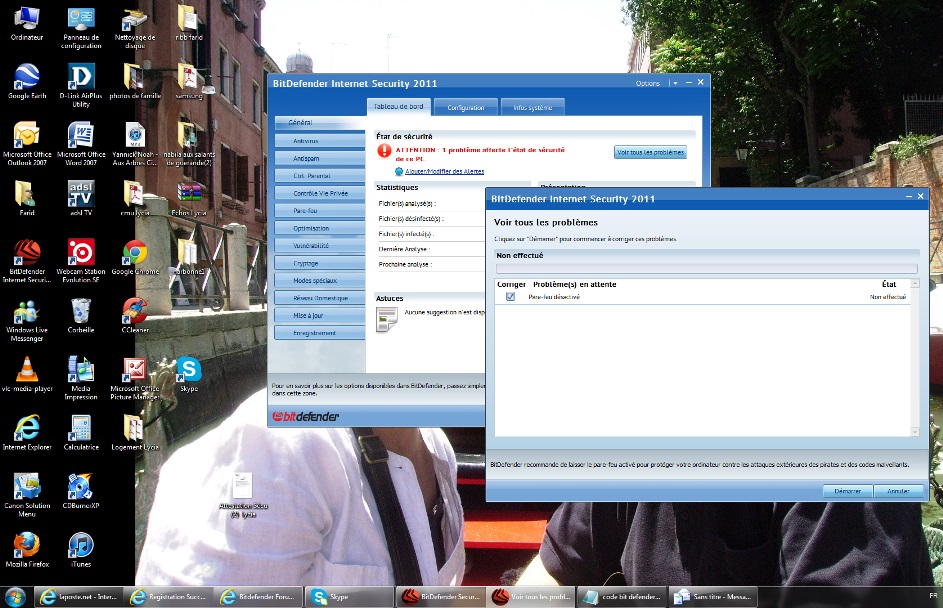Open Google Earth desktop shortcut
The image size is (943, 608).
tap(27, 81)
